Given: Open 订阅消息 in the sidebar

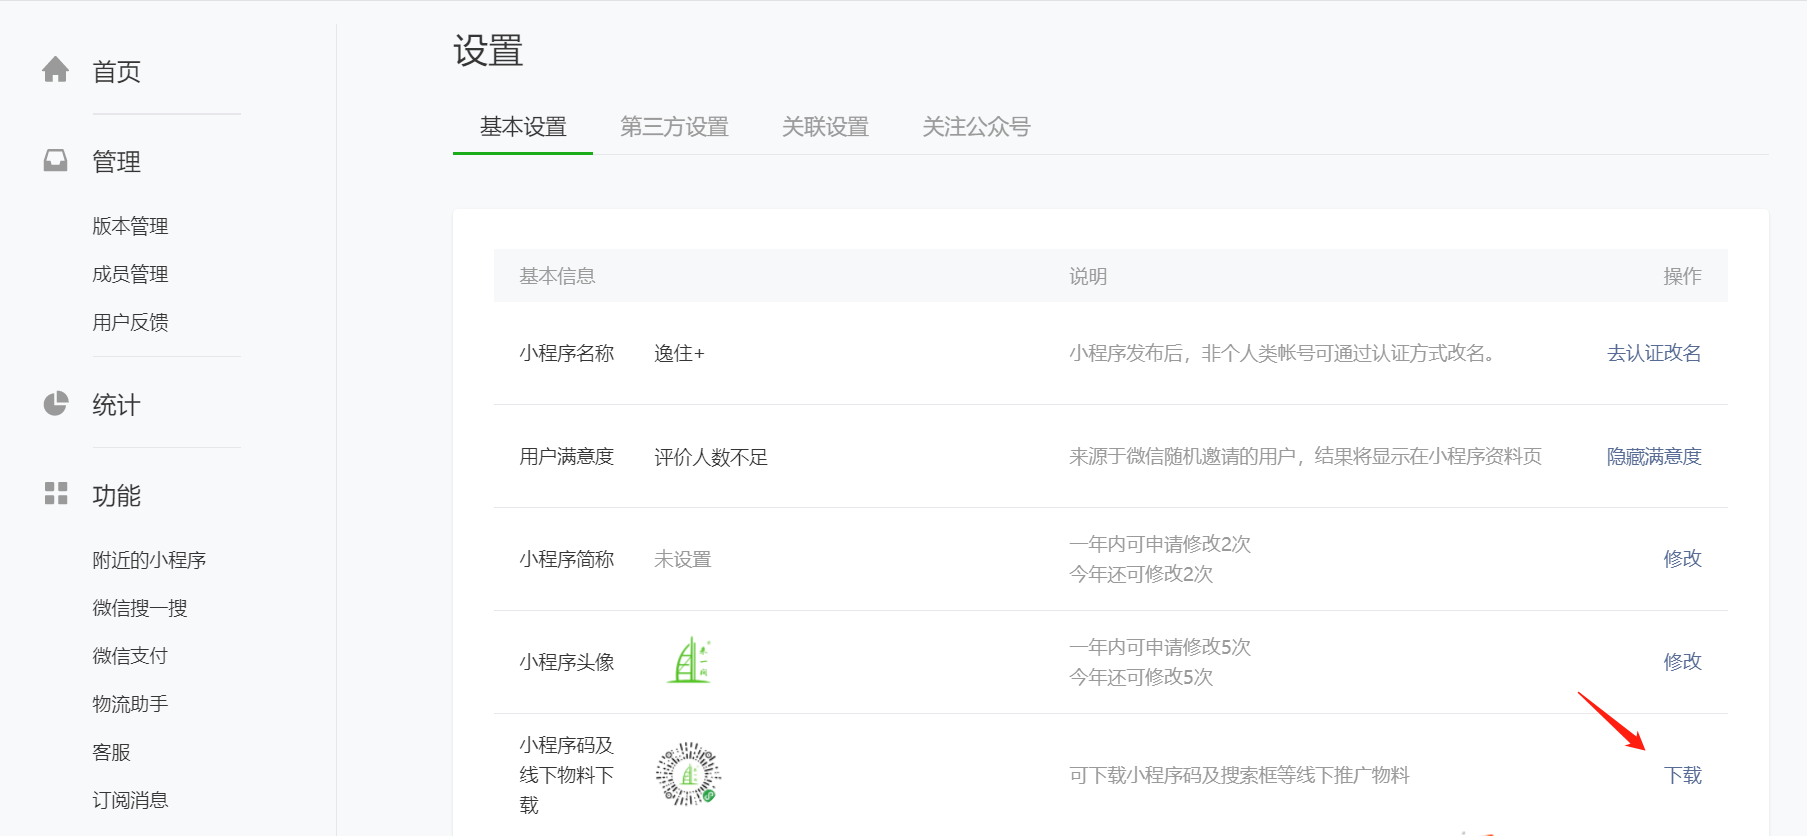Looking at the screenshot, I should (130, 800).
